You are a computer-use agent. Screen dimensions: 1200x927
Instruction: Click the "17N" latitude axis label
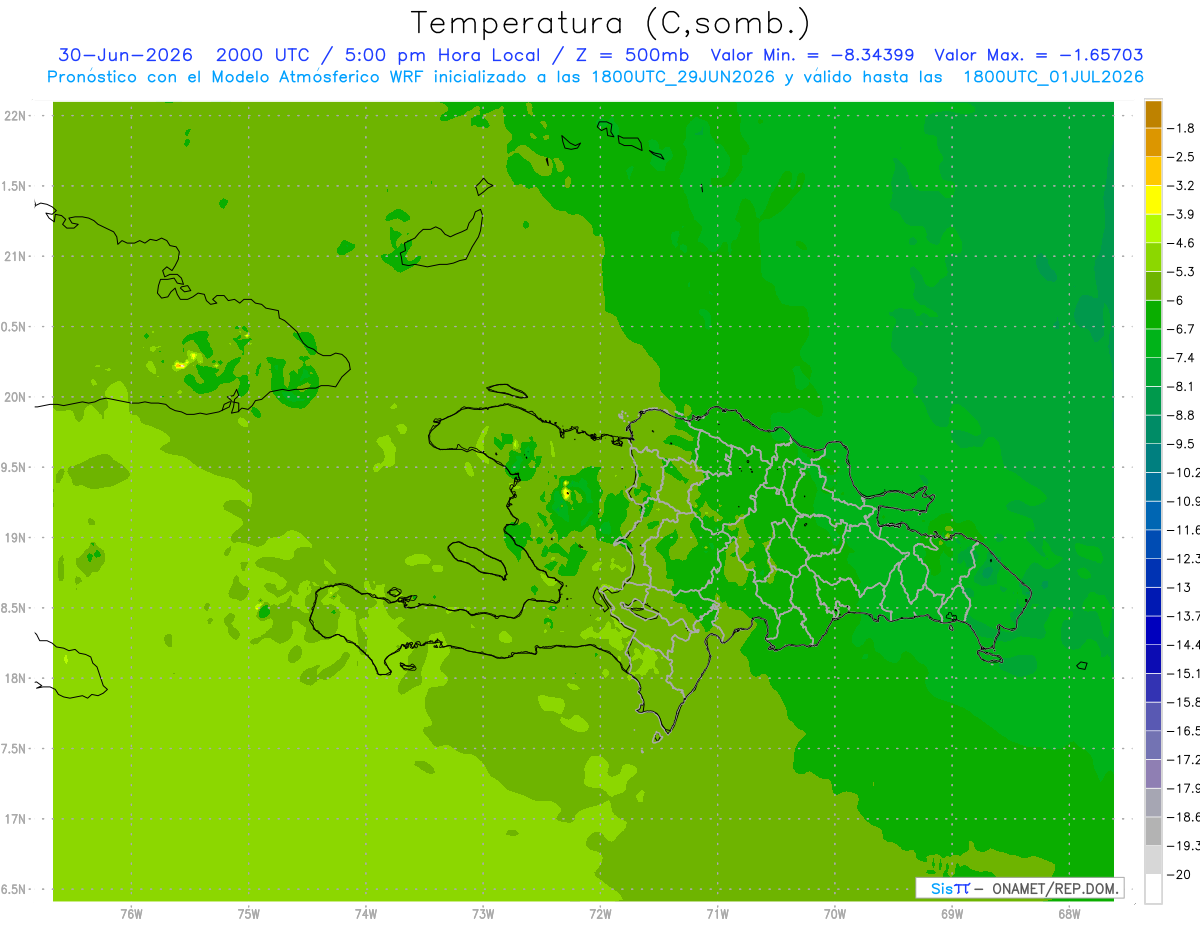[x=16, y=819]
